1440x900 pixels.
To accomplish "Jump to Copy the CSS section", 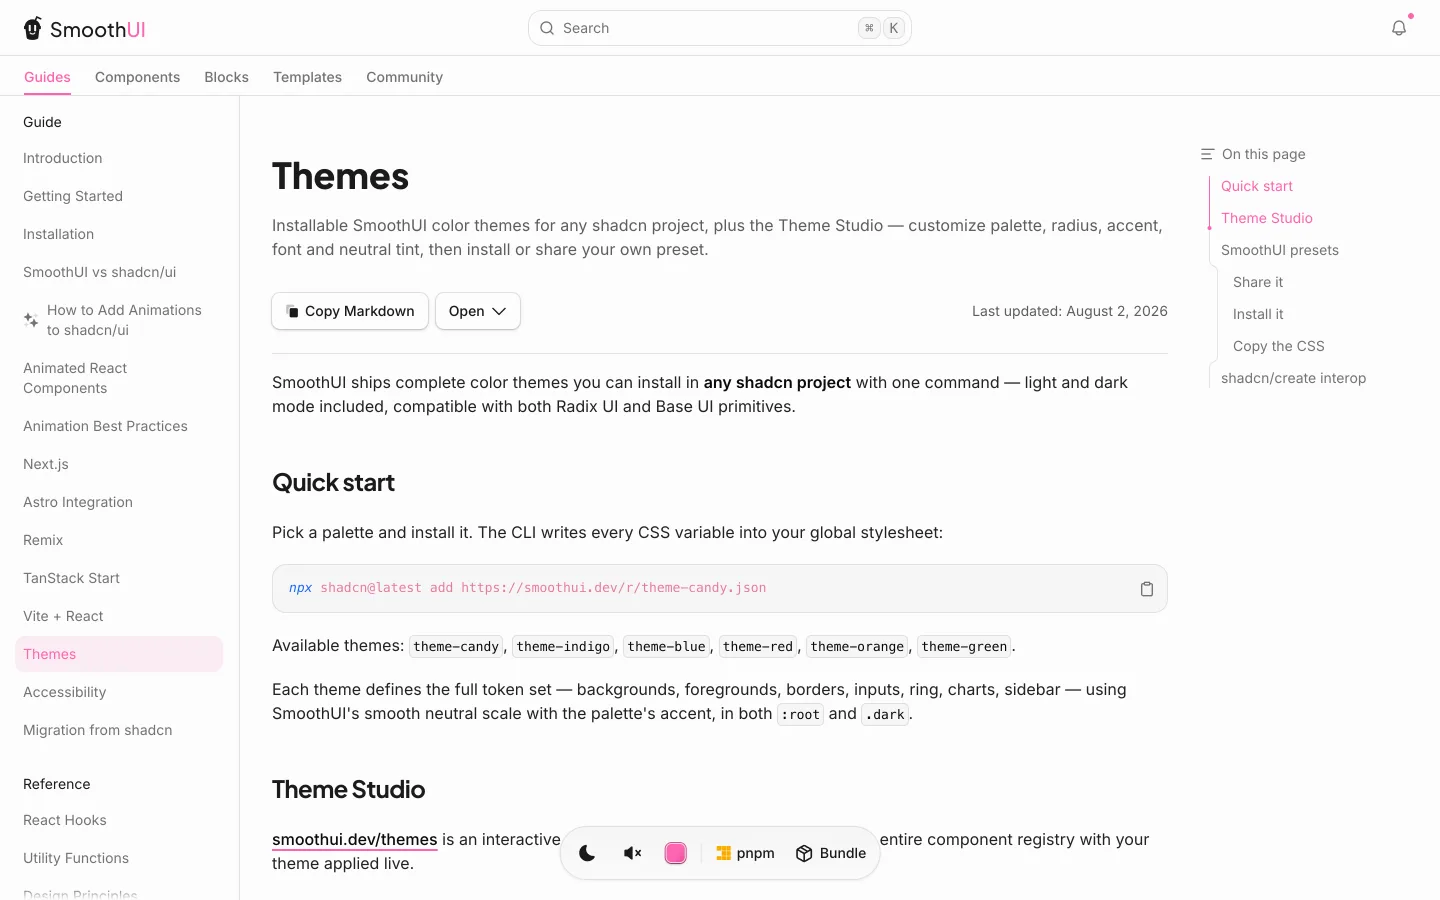I will point(1279,346).
